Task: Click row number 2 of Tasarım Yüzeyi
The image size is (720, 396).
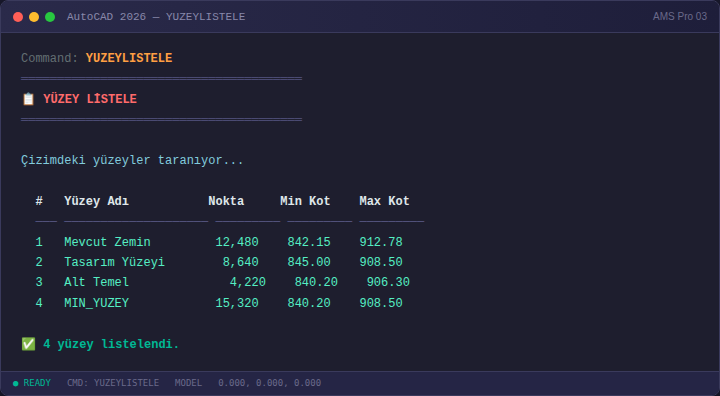Action: (39, 262)
